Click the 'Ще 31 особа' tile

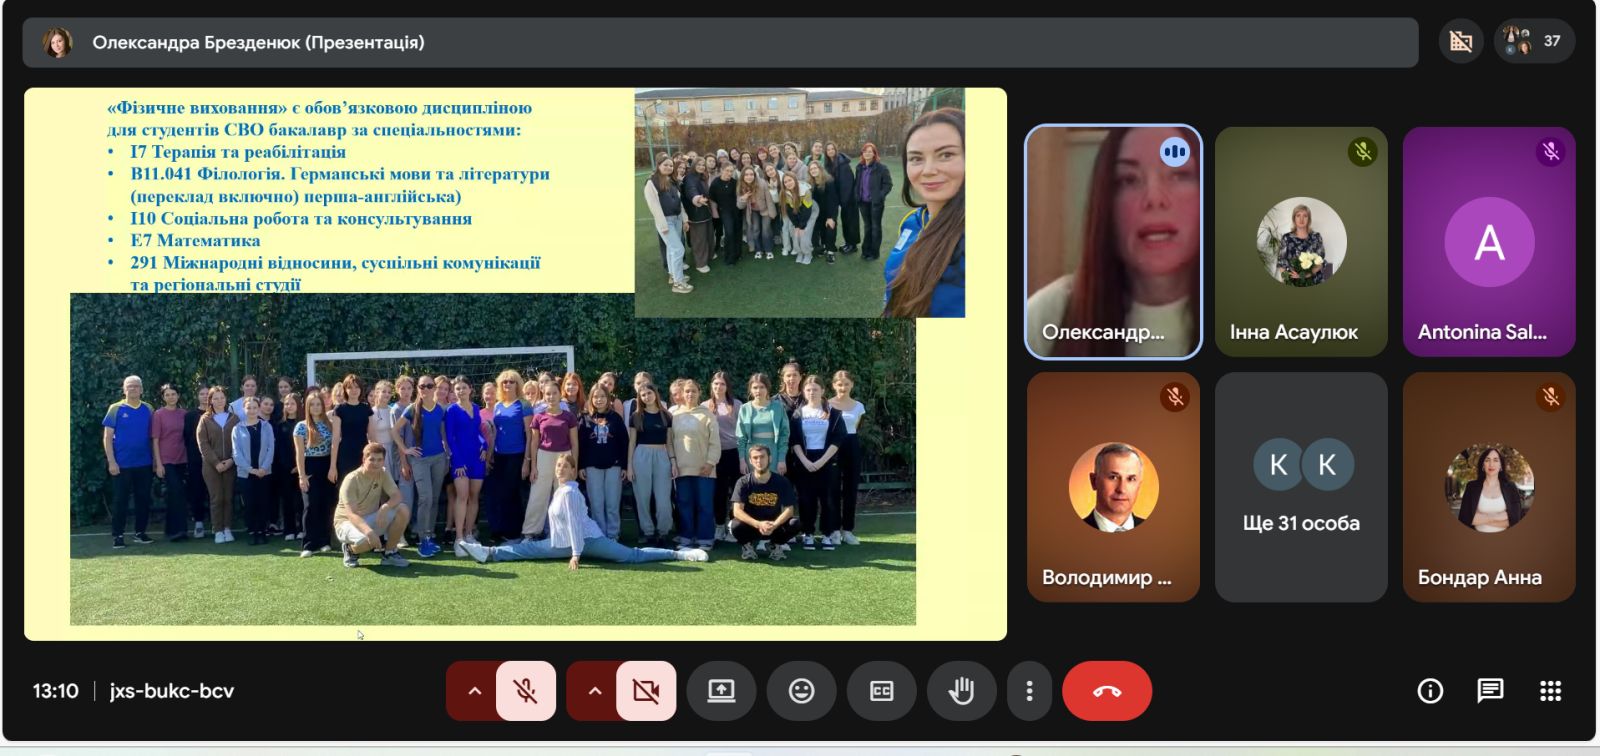click(1301, 488)
